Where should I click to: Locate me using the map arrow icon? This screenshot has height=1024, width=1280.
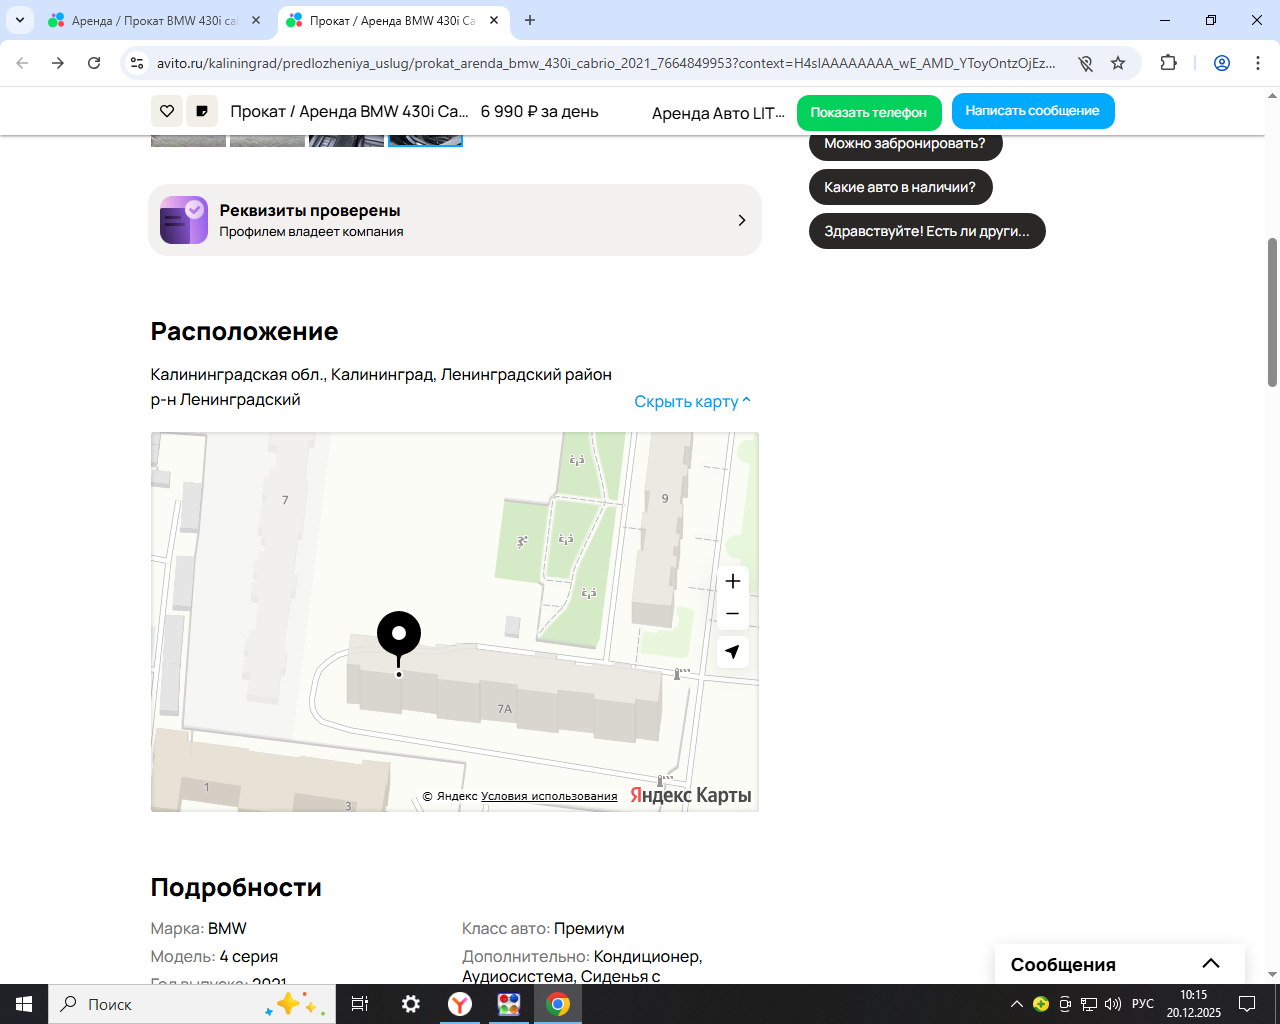click(x=733, y=652)
